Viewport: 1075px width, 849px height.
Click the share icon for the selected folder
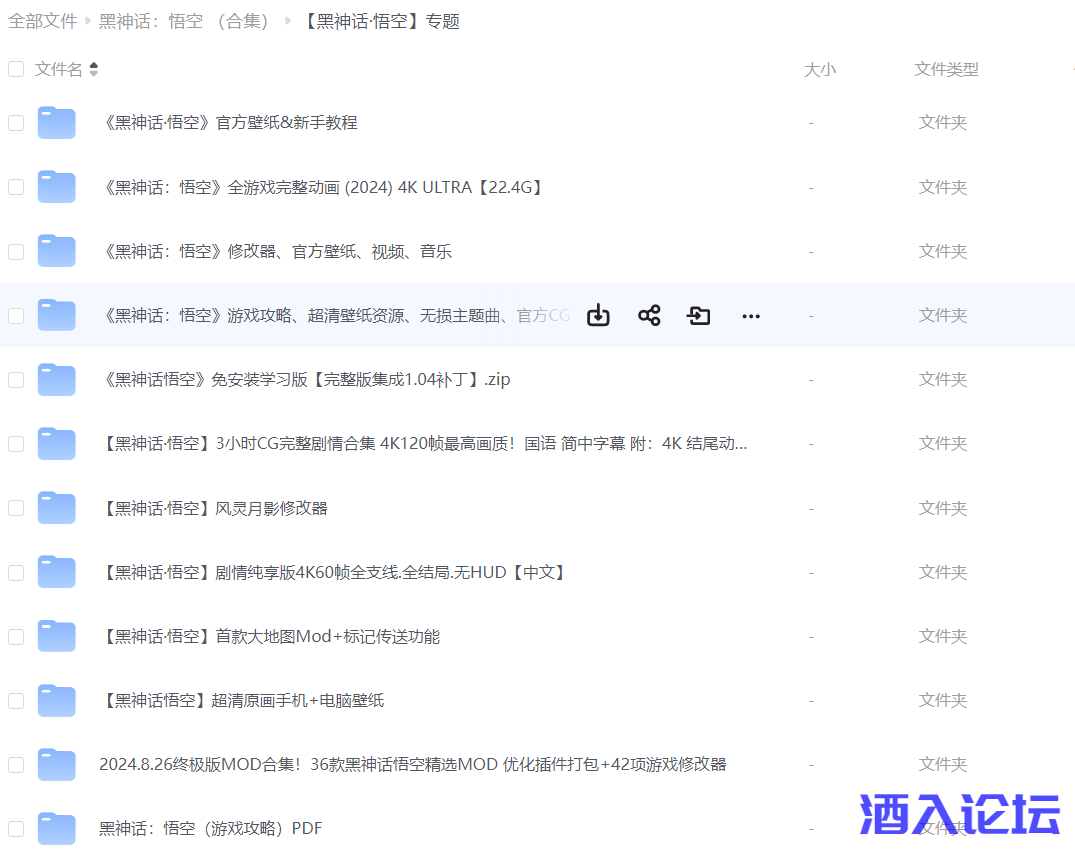click(x=649, y=315)
